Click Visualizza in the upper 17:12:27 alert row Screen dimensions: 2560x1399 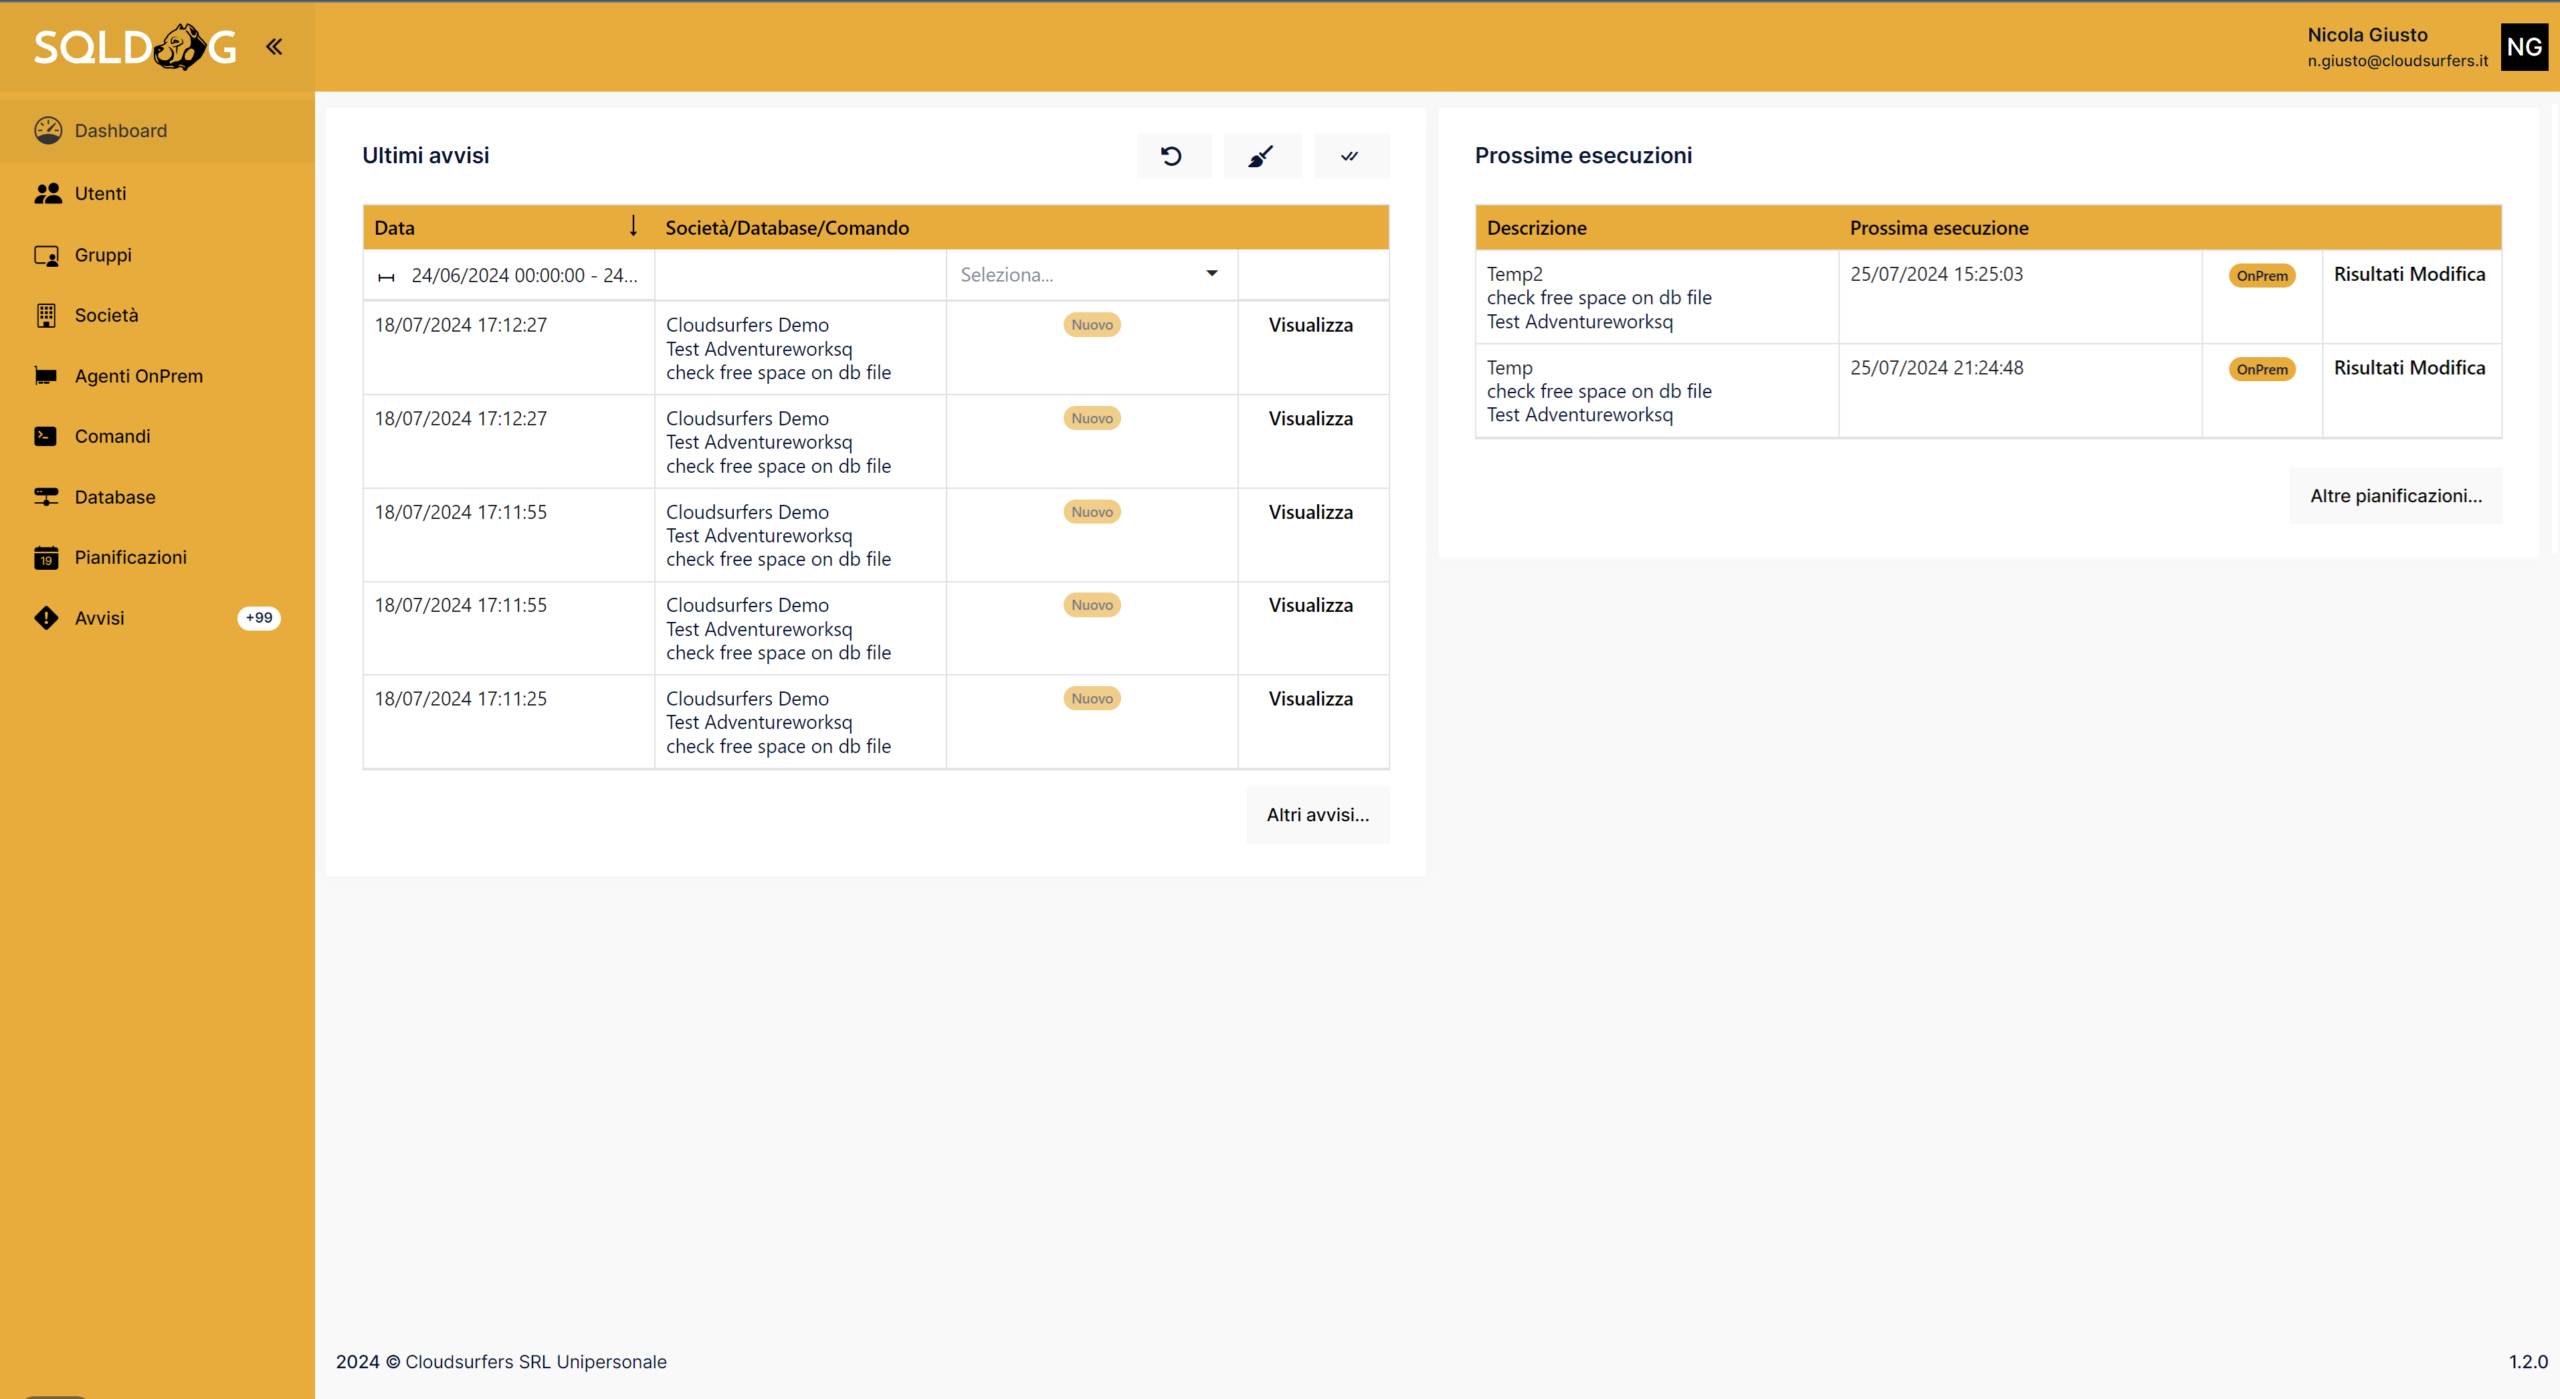tap(1311, 325)
